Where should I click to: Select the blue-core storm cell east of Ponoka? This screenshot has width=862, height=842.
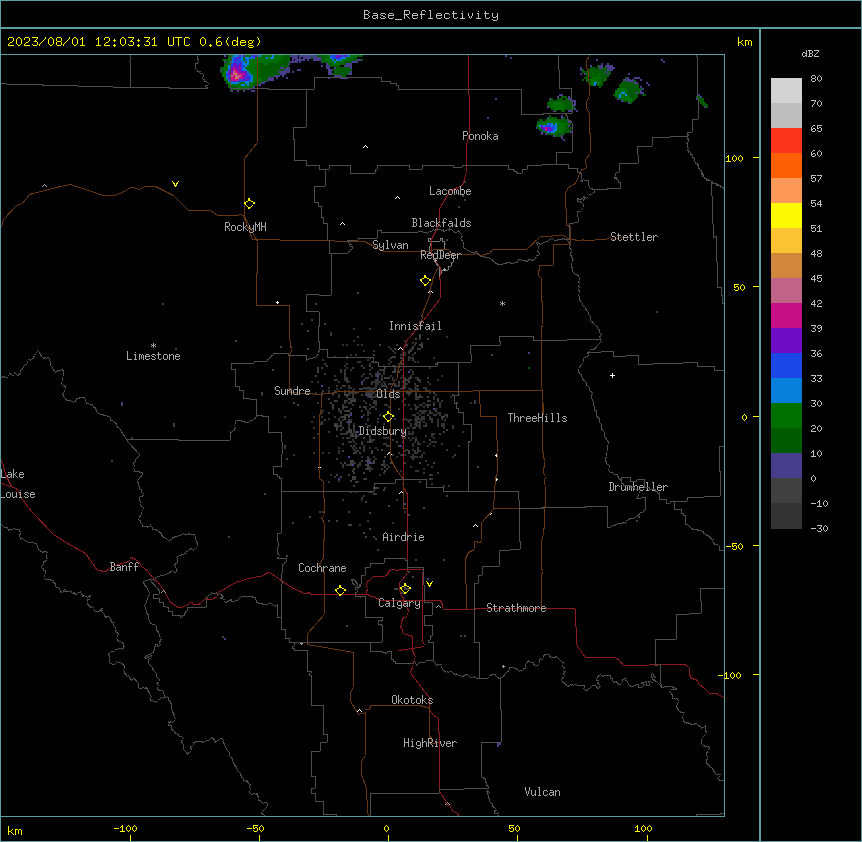click(554, 127)
